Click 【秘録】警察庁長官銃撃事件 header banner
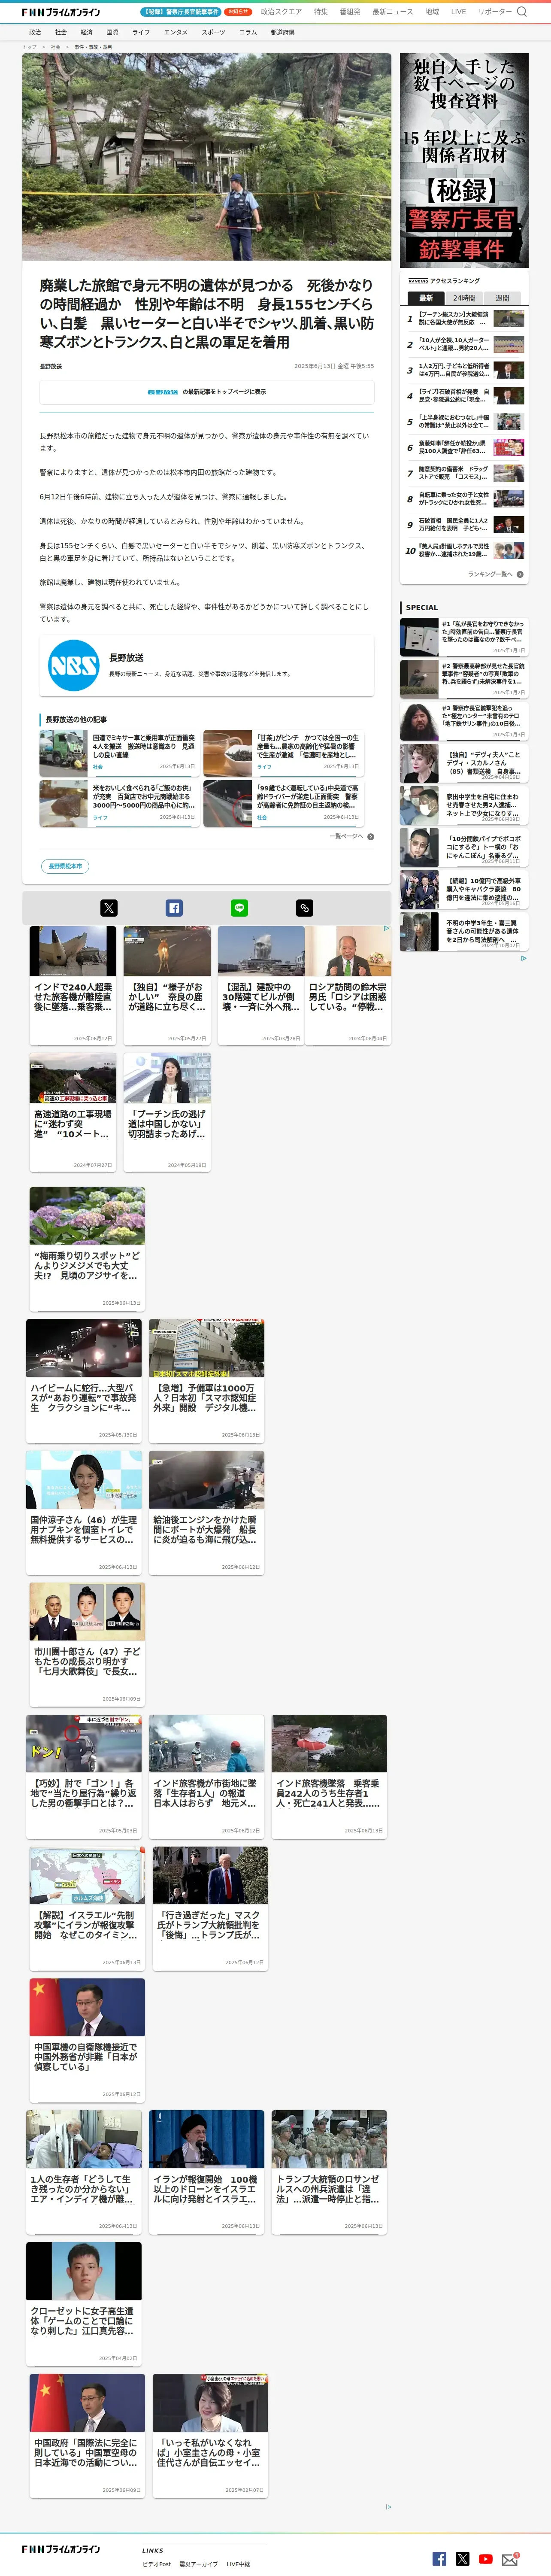 181,12
